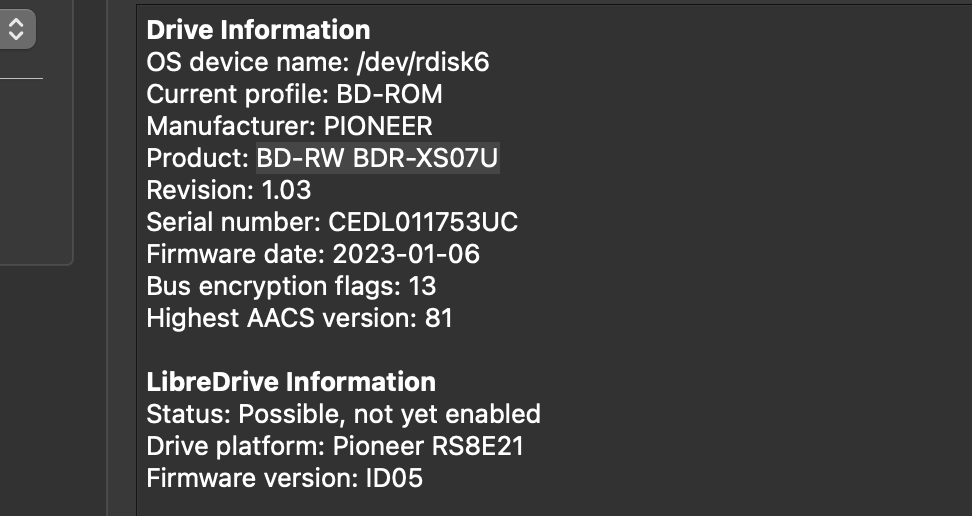This screenshot has width=972, height=516.
Task: Click the drive platform Pioneer RS8E21
Action: (428, 447)
